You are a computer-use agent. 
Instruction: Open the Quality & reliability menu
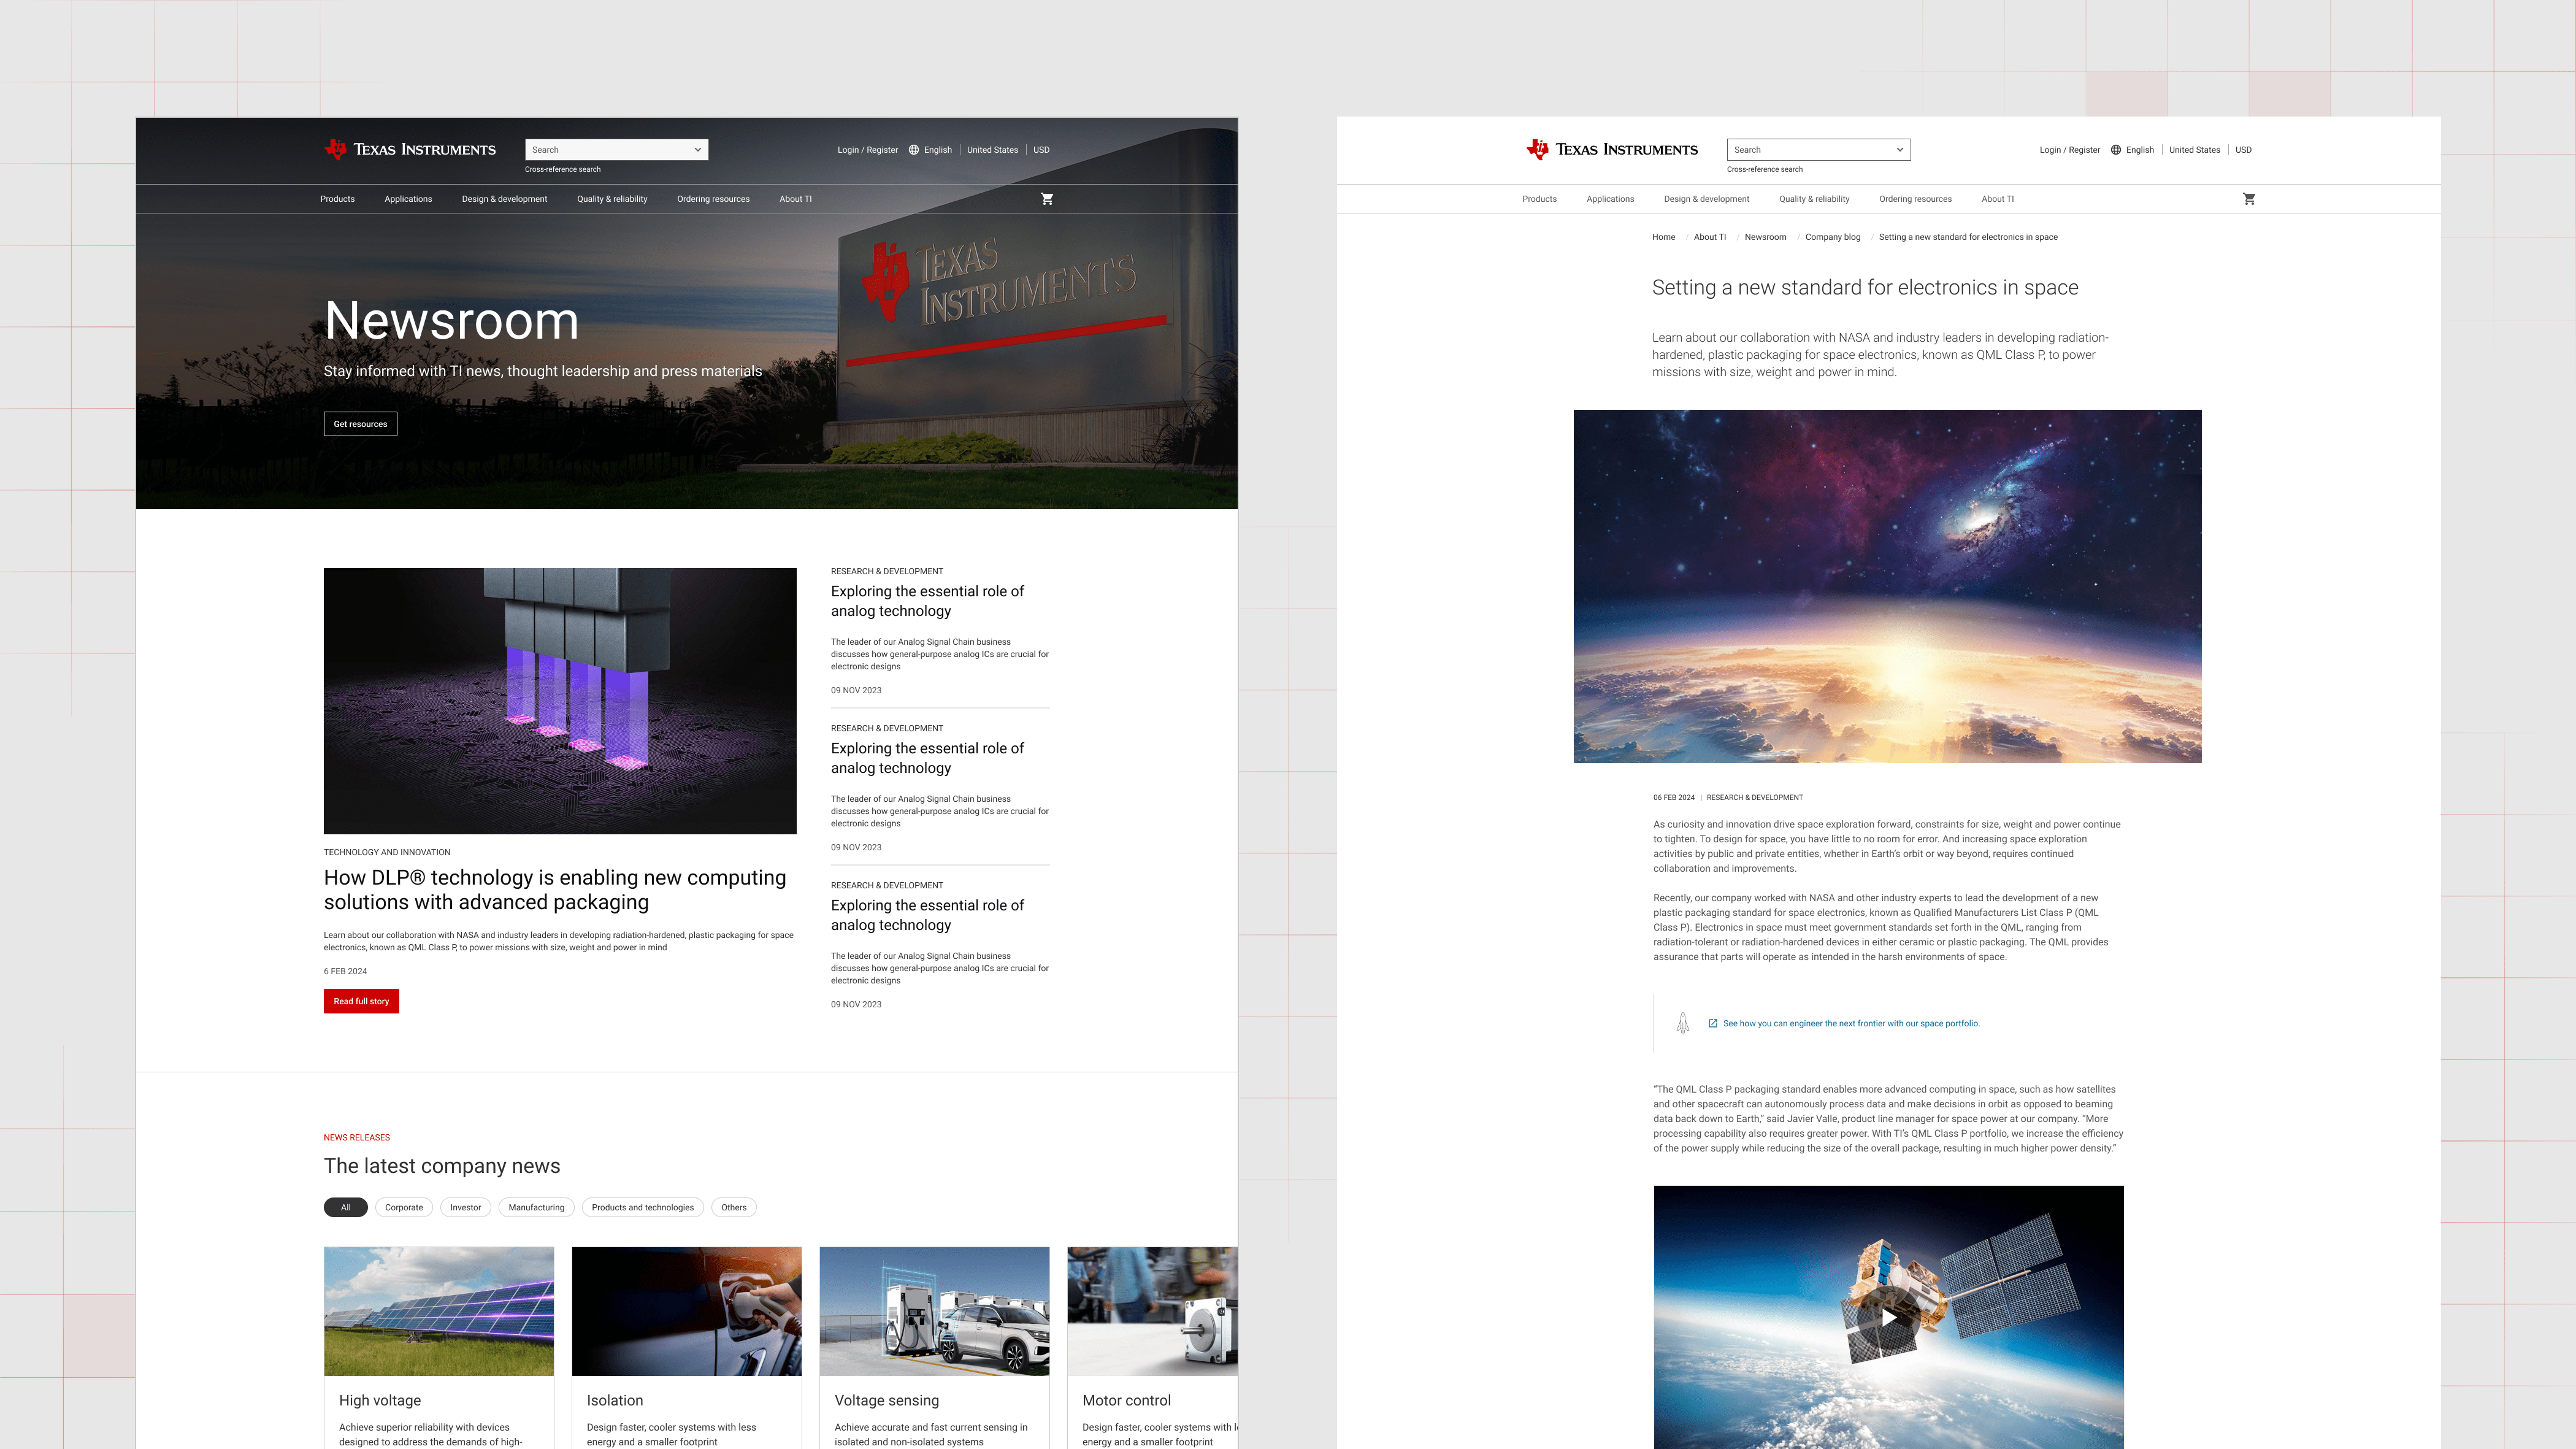[611, 199]
